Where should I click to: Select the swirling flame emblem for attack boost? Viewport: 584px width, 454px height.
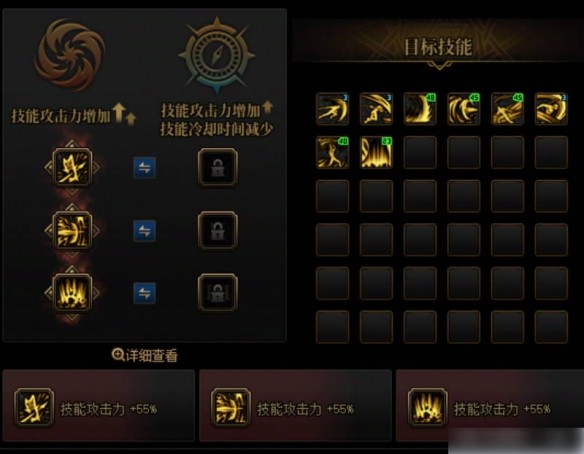(70, 55)
